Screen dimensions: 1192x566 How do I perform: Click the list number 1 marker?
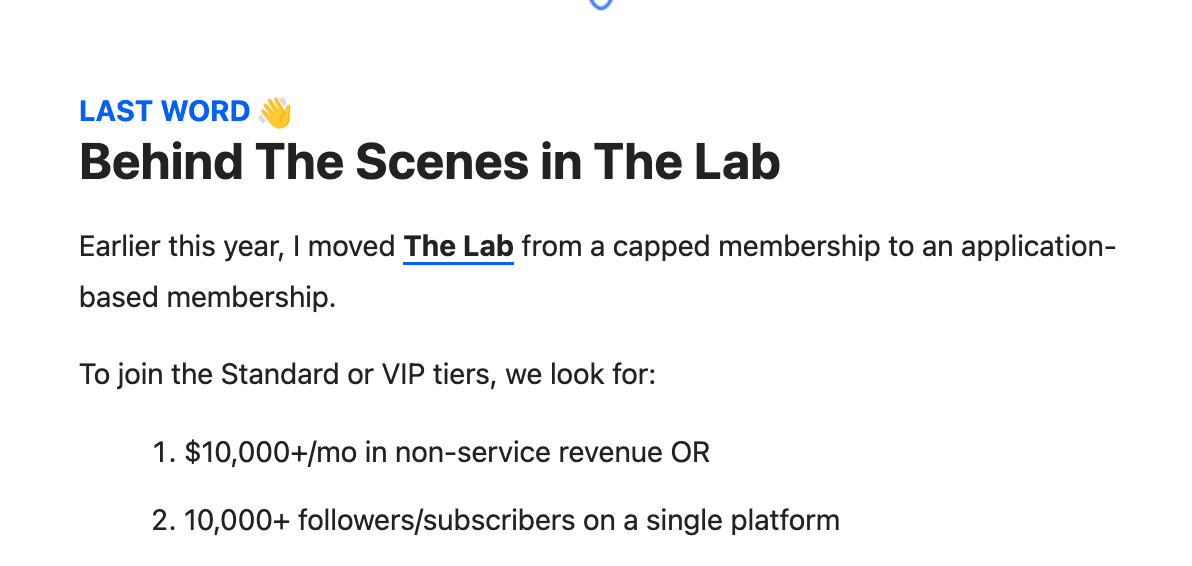(x=163, y=452)
